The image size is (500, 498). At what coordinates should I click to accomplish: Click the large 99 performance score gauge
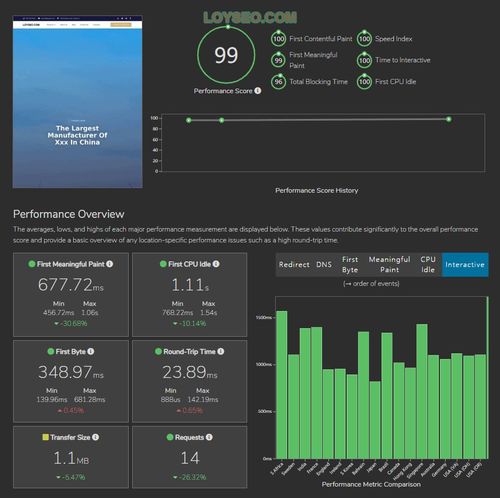[226, 55]
